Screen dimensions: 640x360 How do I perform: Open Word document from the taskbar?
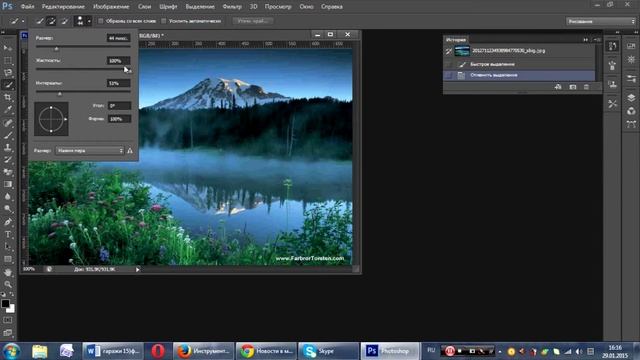(x=113, y=351)
